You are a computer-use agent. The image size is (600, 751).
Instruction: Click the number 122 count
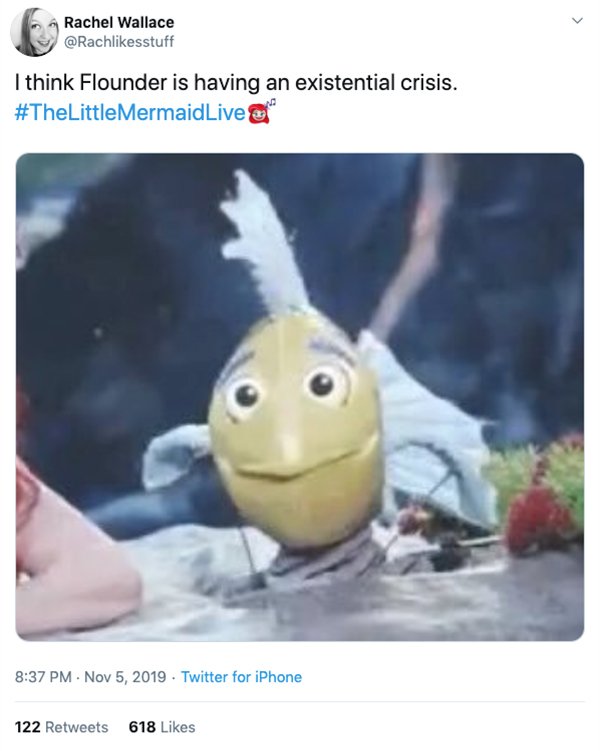point(27,727)
